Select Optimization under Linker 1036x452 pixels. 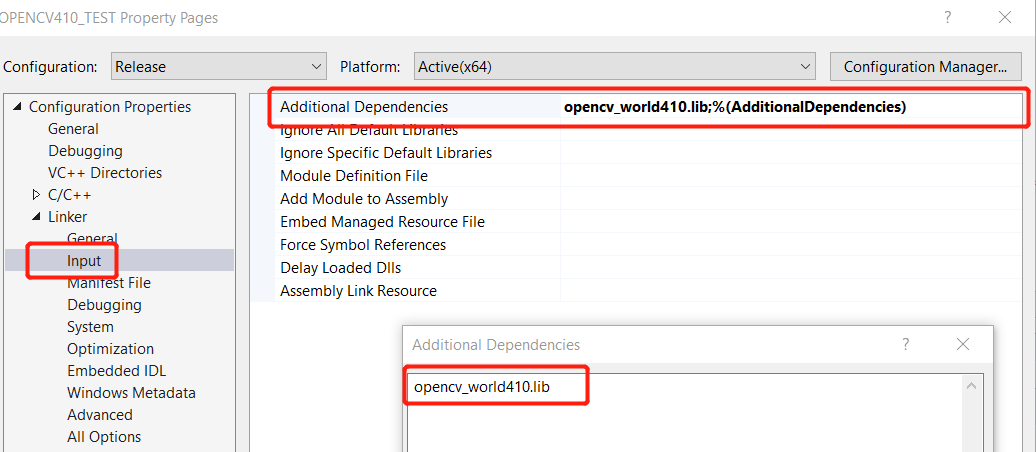[110, 349]
